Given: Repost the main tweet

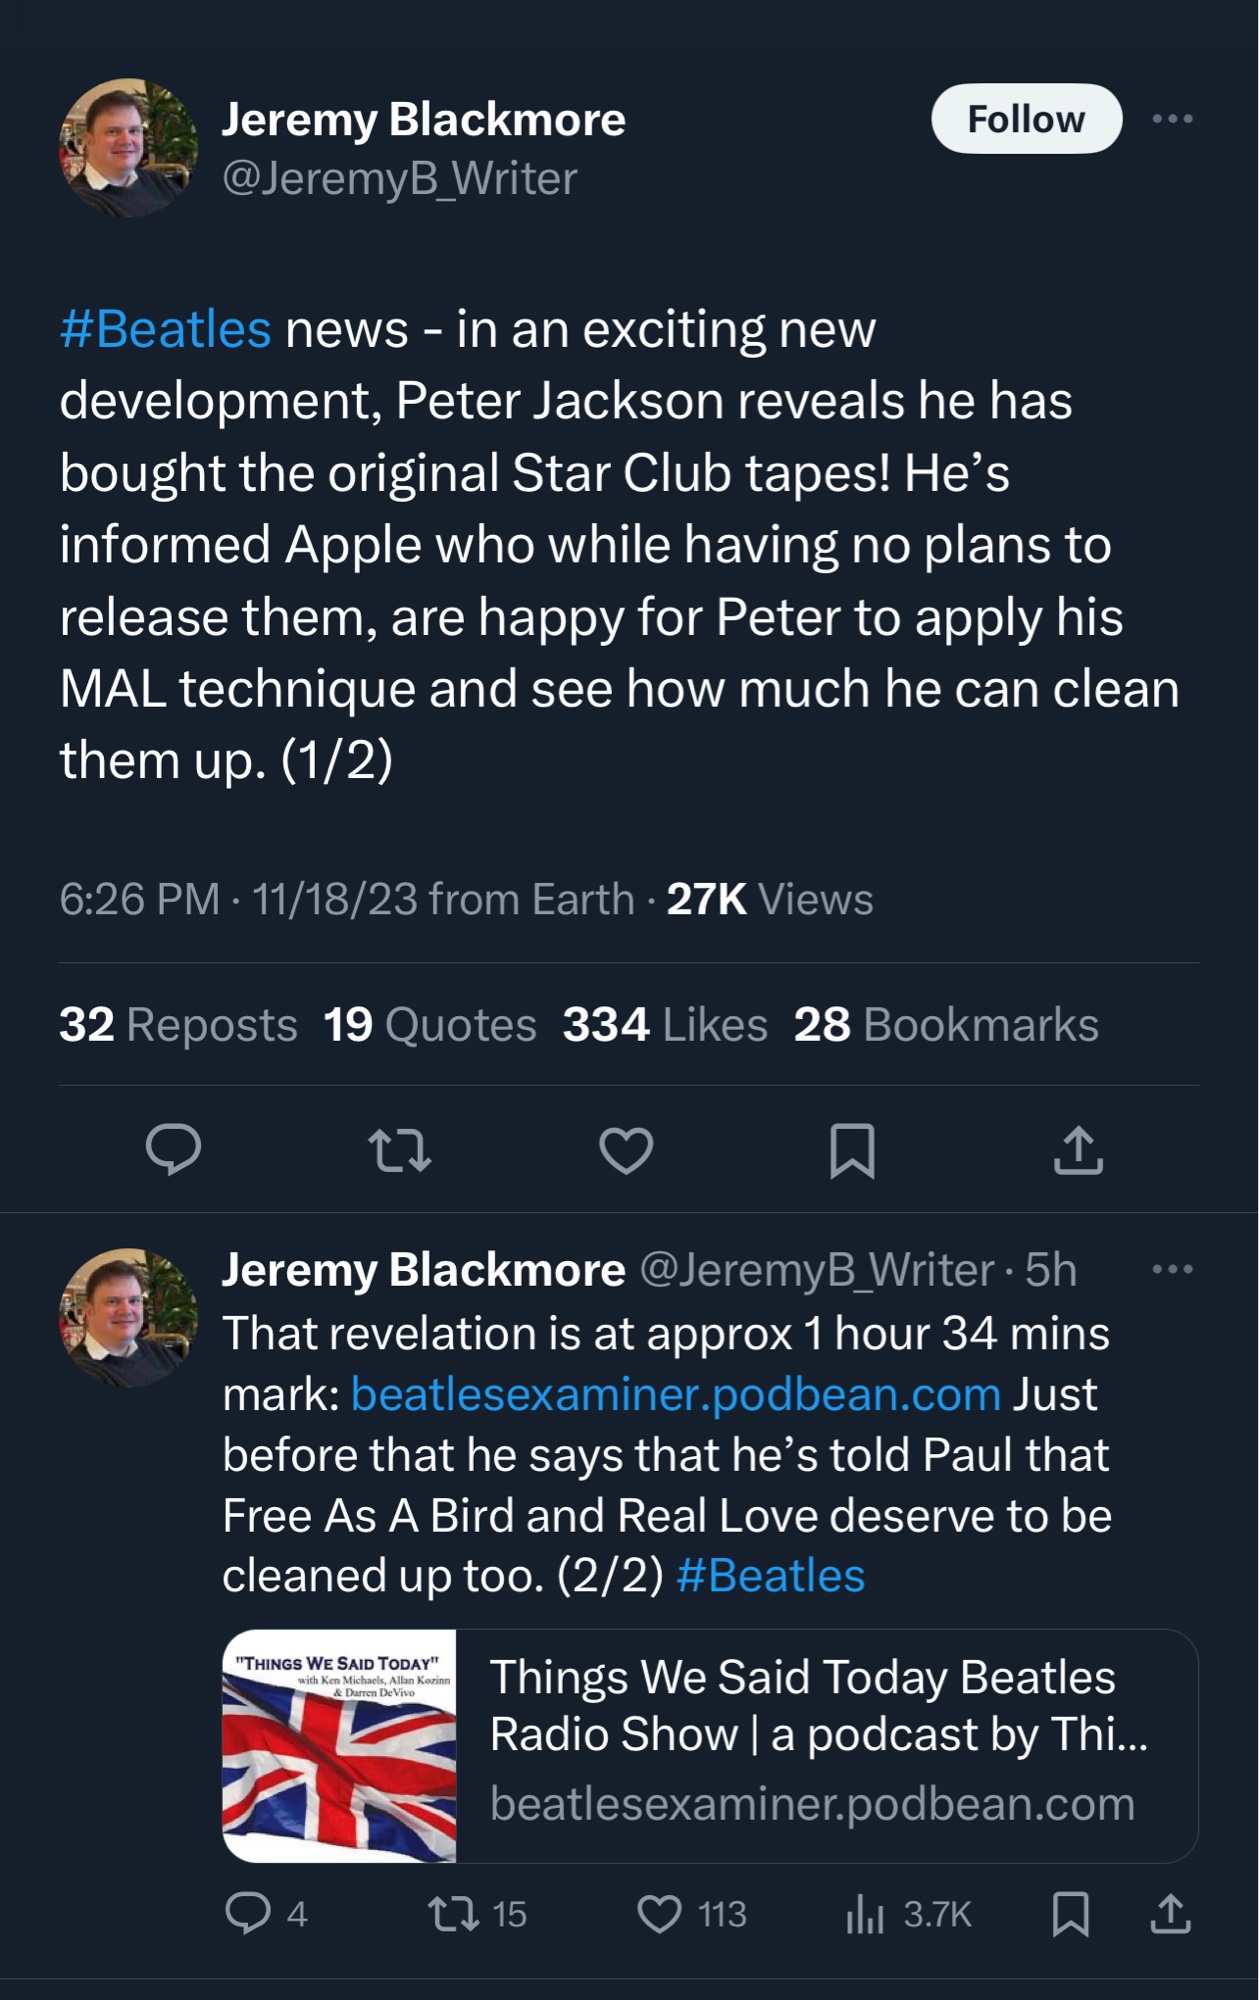Looking at the screenshot, I should point(400,1149).
